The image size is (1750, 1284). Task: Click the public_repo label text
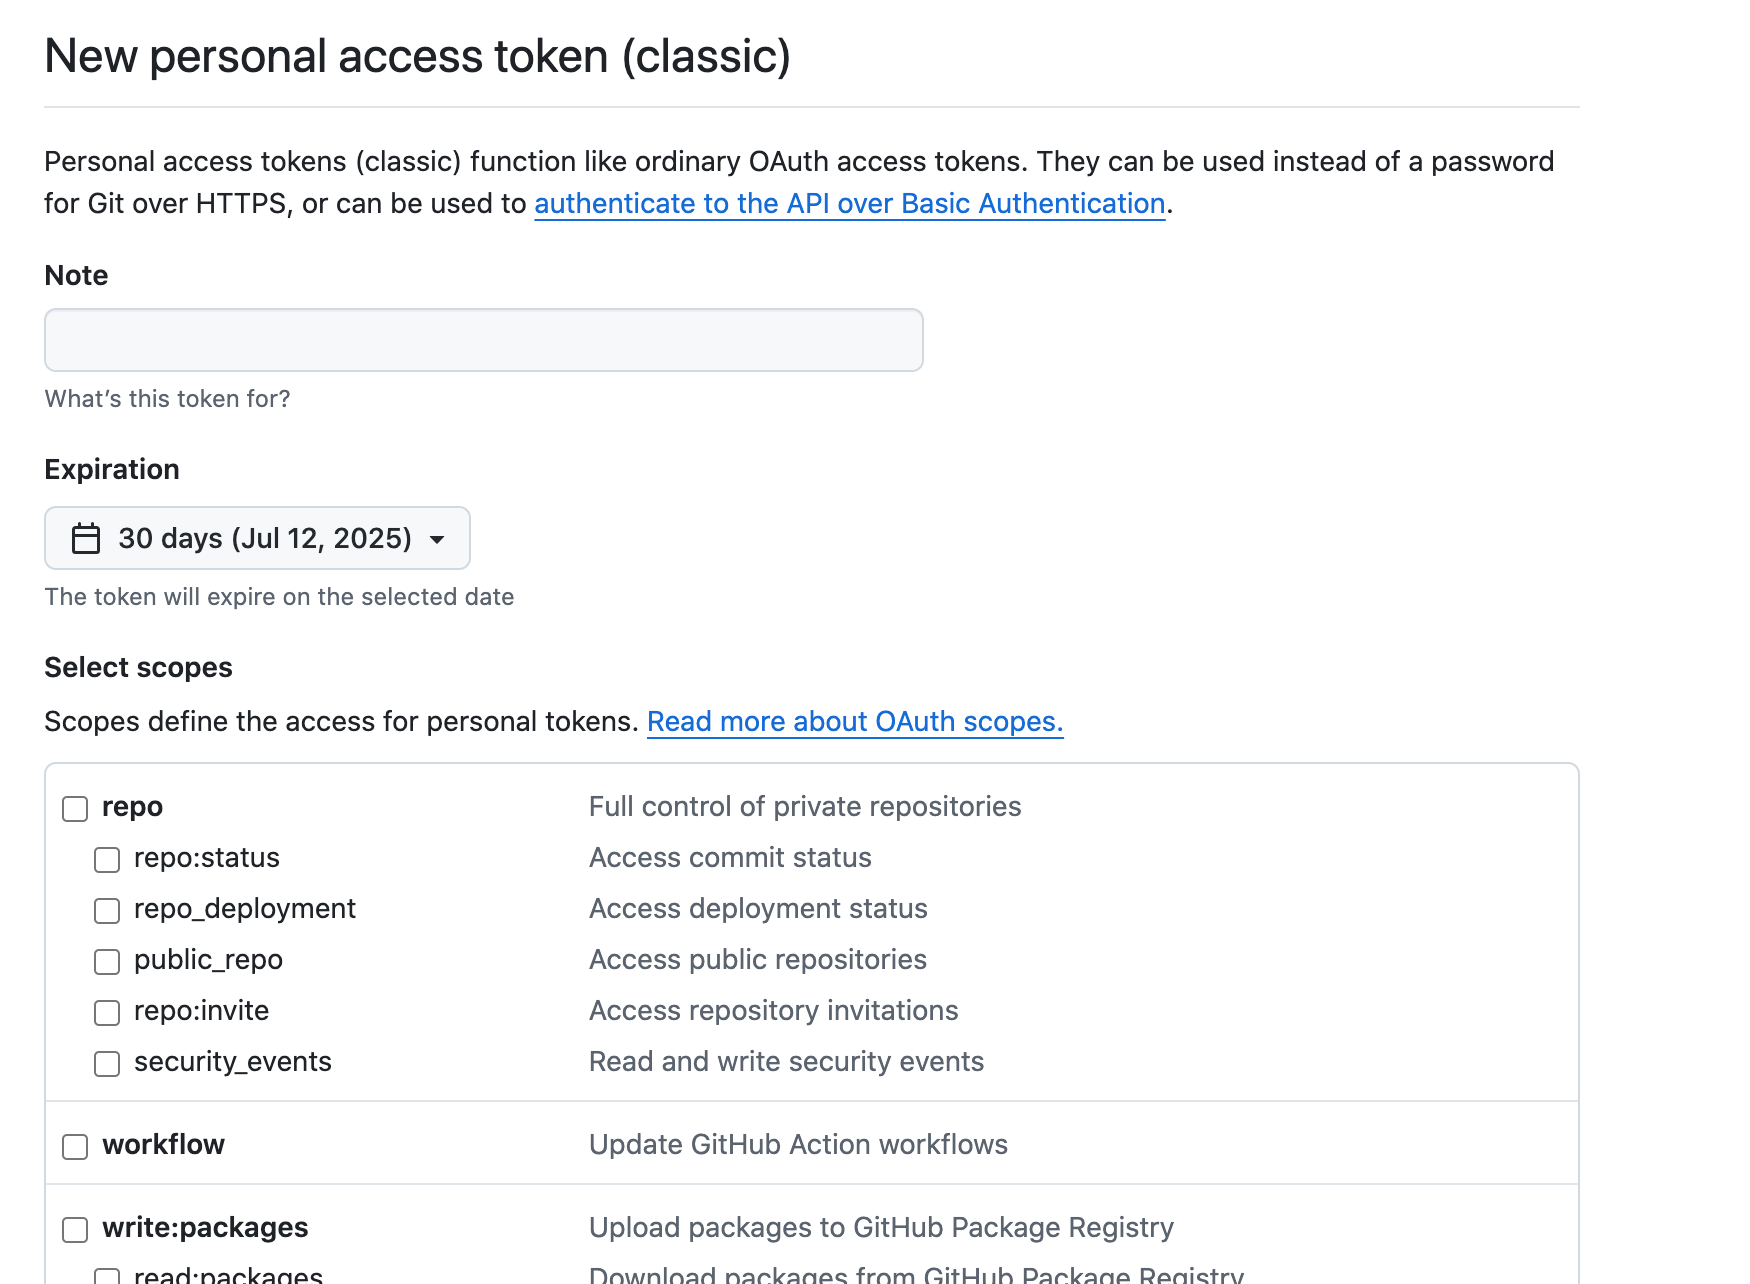(x=208, y=960)
